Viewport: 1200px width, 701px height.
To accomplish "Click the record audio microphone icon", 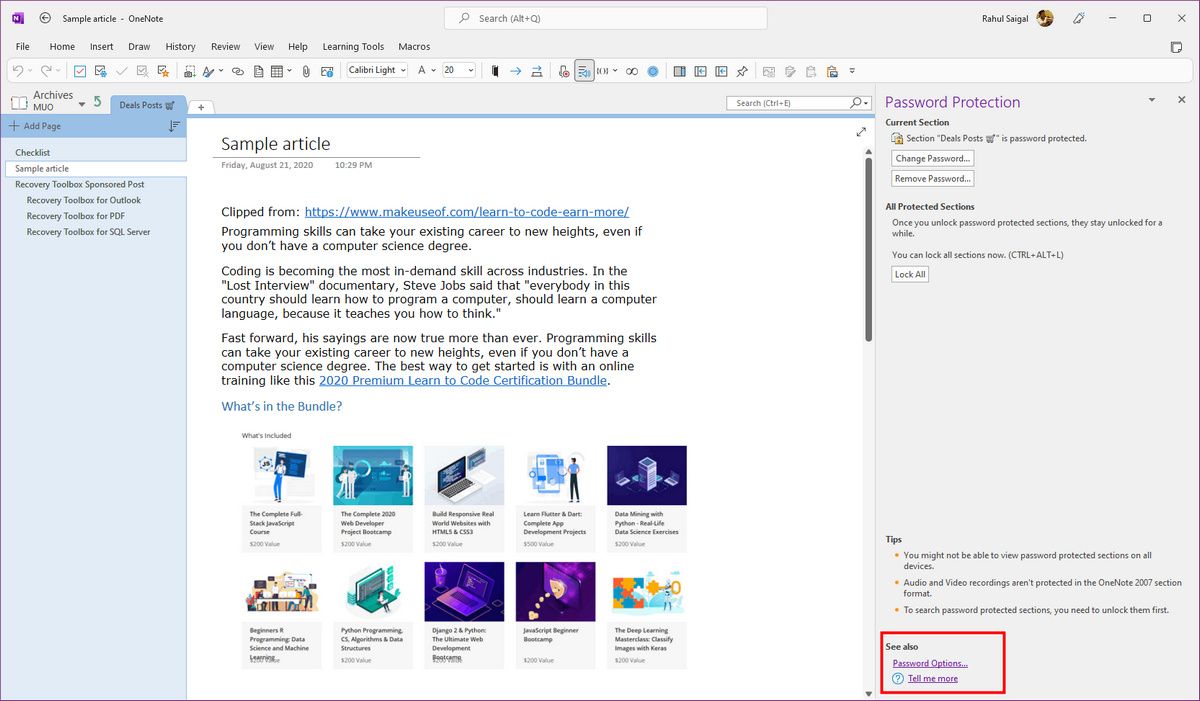I will pos(563,71).
